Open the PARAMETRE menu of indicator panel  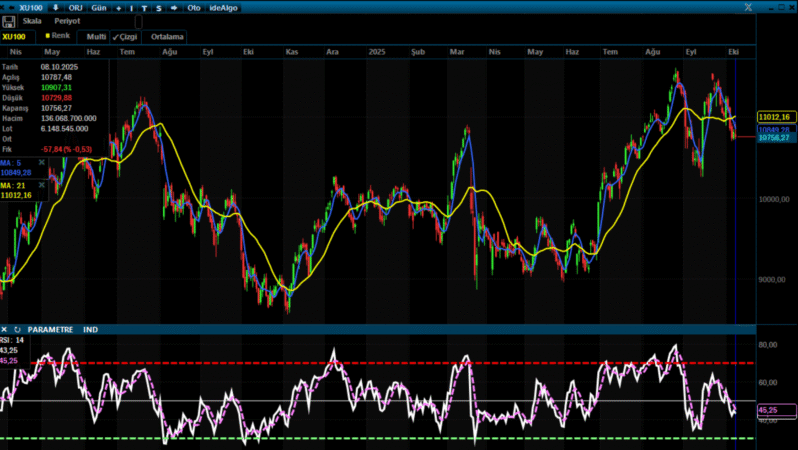point(50,329)
